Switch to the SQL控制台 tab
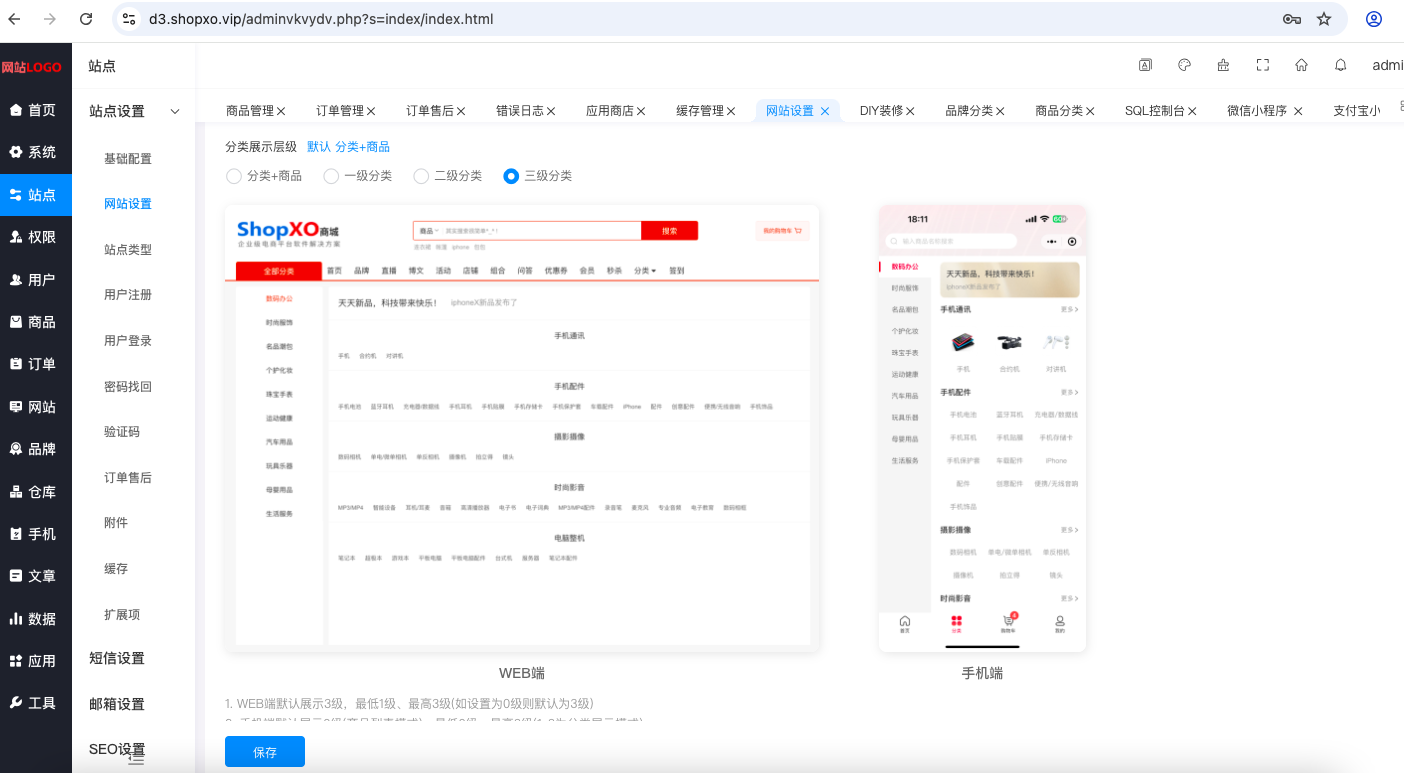Screen dimensions: 1404x773 [1154, 111]
